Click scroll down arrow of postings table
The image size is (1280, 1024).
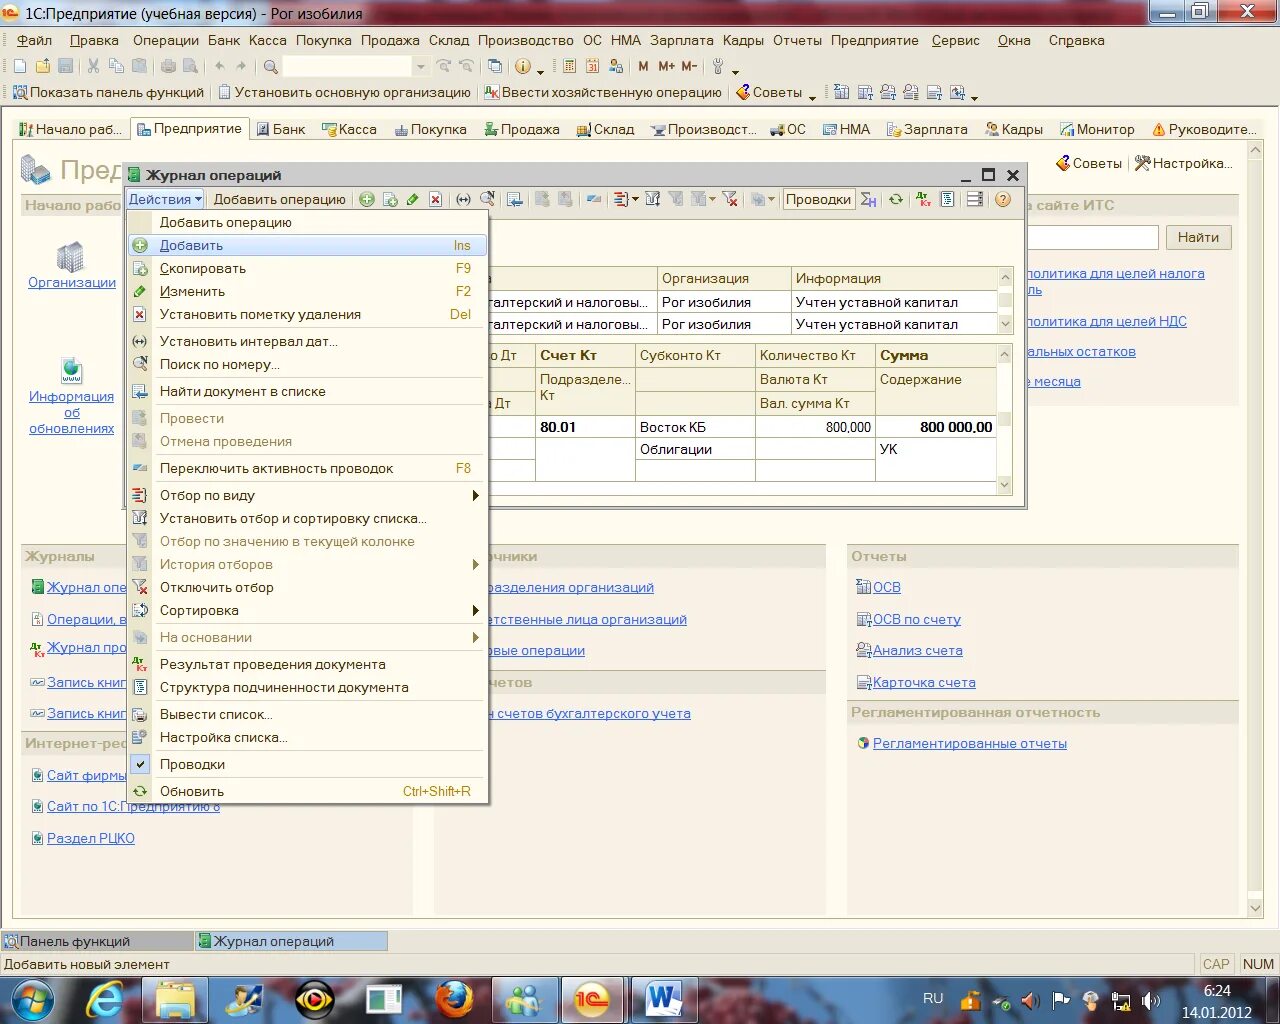(1005, 485)
